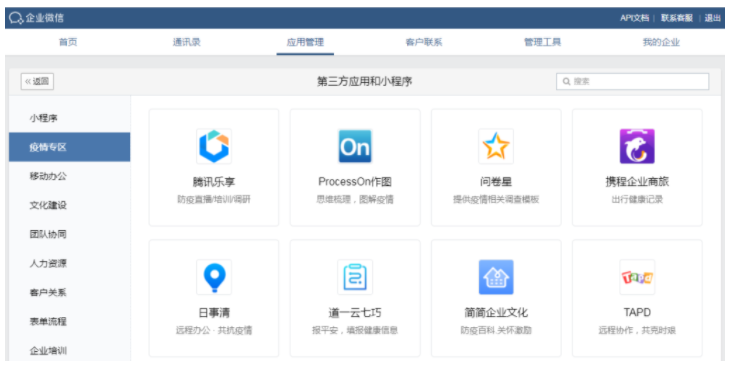Click the 道一云七巧 app name

(355, 313)
